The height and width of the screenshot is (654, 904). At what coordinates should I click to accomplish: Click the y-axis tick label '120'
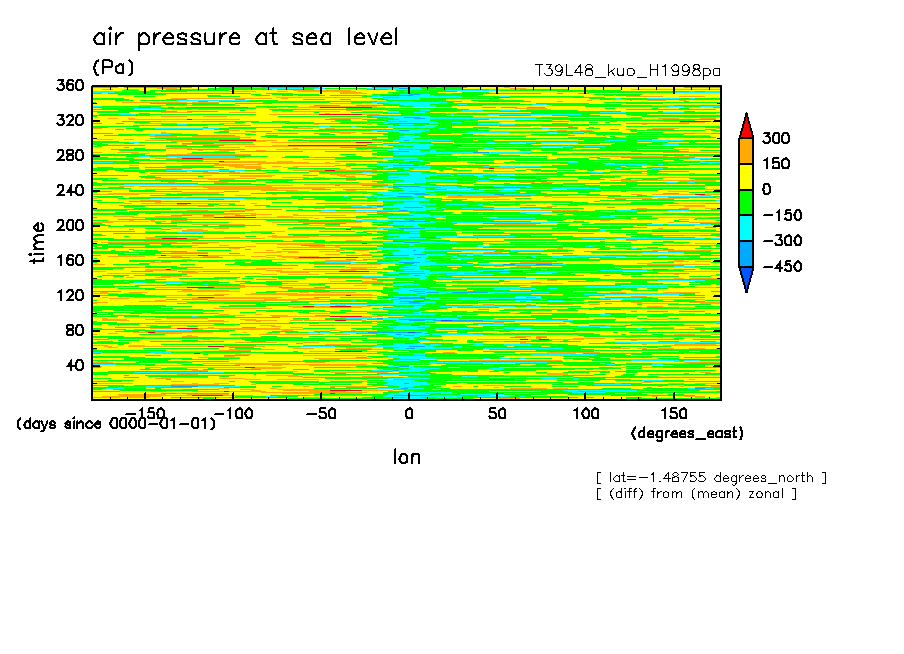[70, 296]
